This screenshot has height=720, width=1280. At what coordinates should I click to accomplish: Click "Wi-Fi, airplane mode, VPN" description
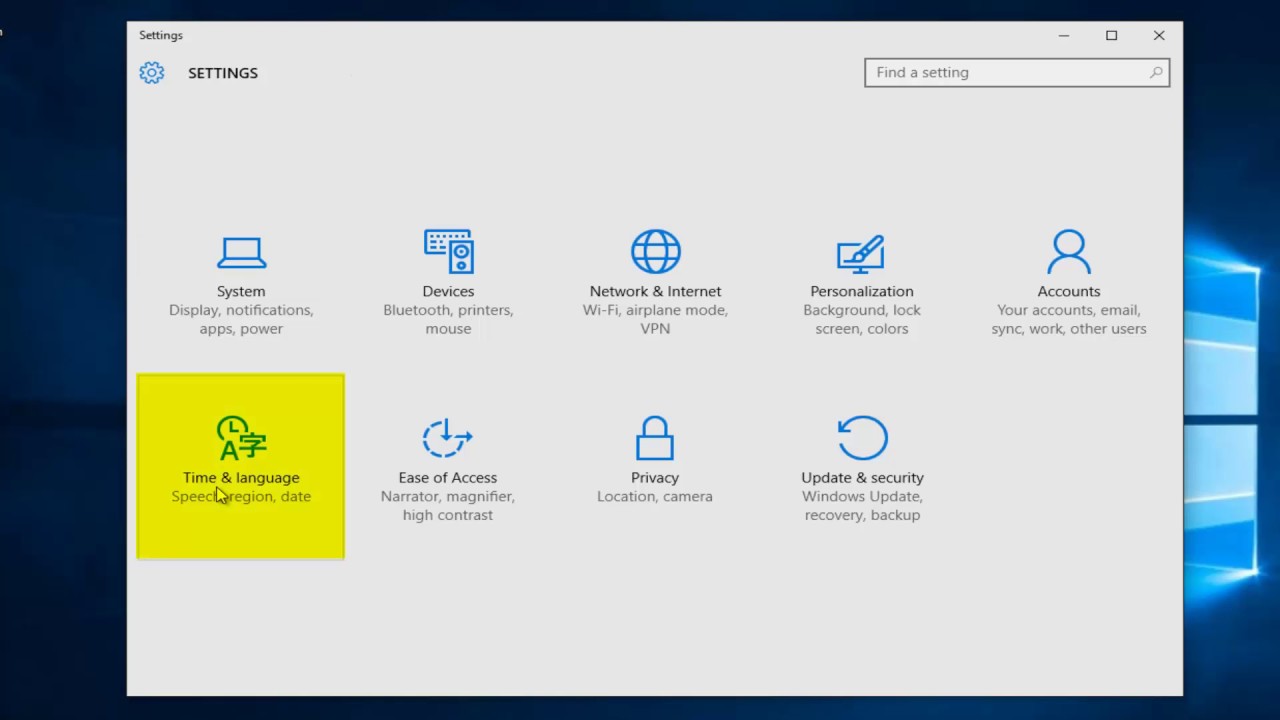[655, 319]
